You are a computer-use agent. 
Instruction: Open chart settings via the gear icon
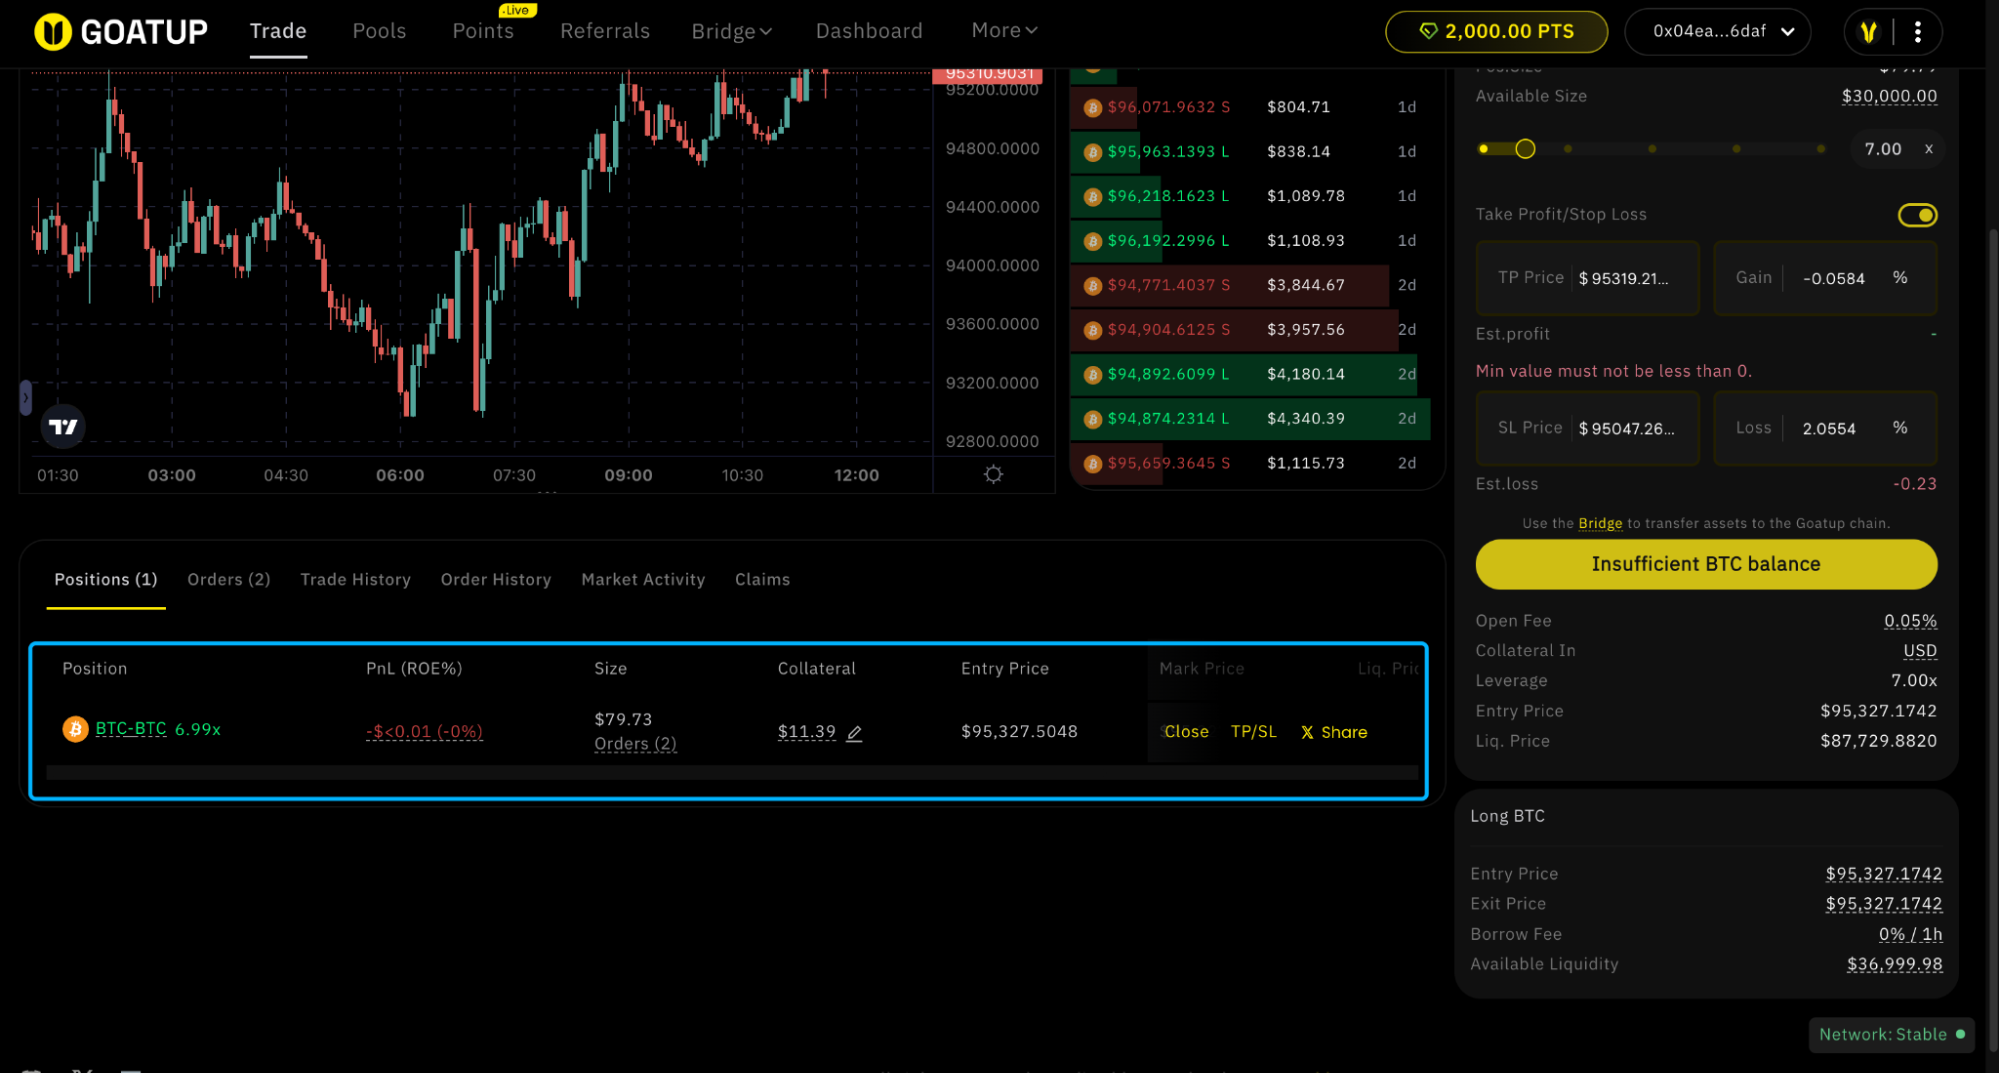(992, 474)
